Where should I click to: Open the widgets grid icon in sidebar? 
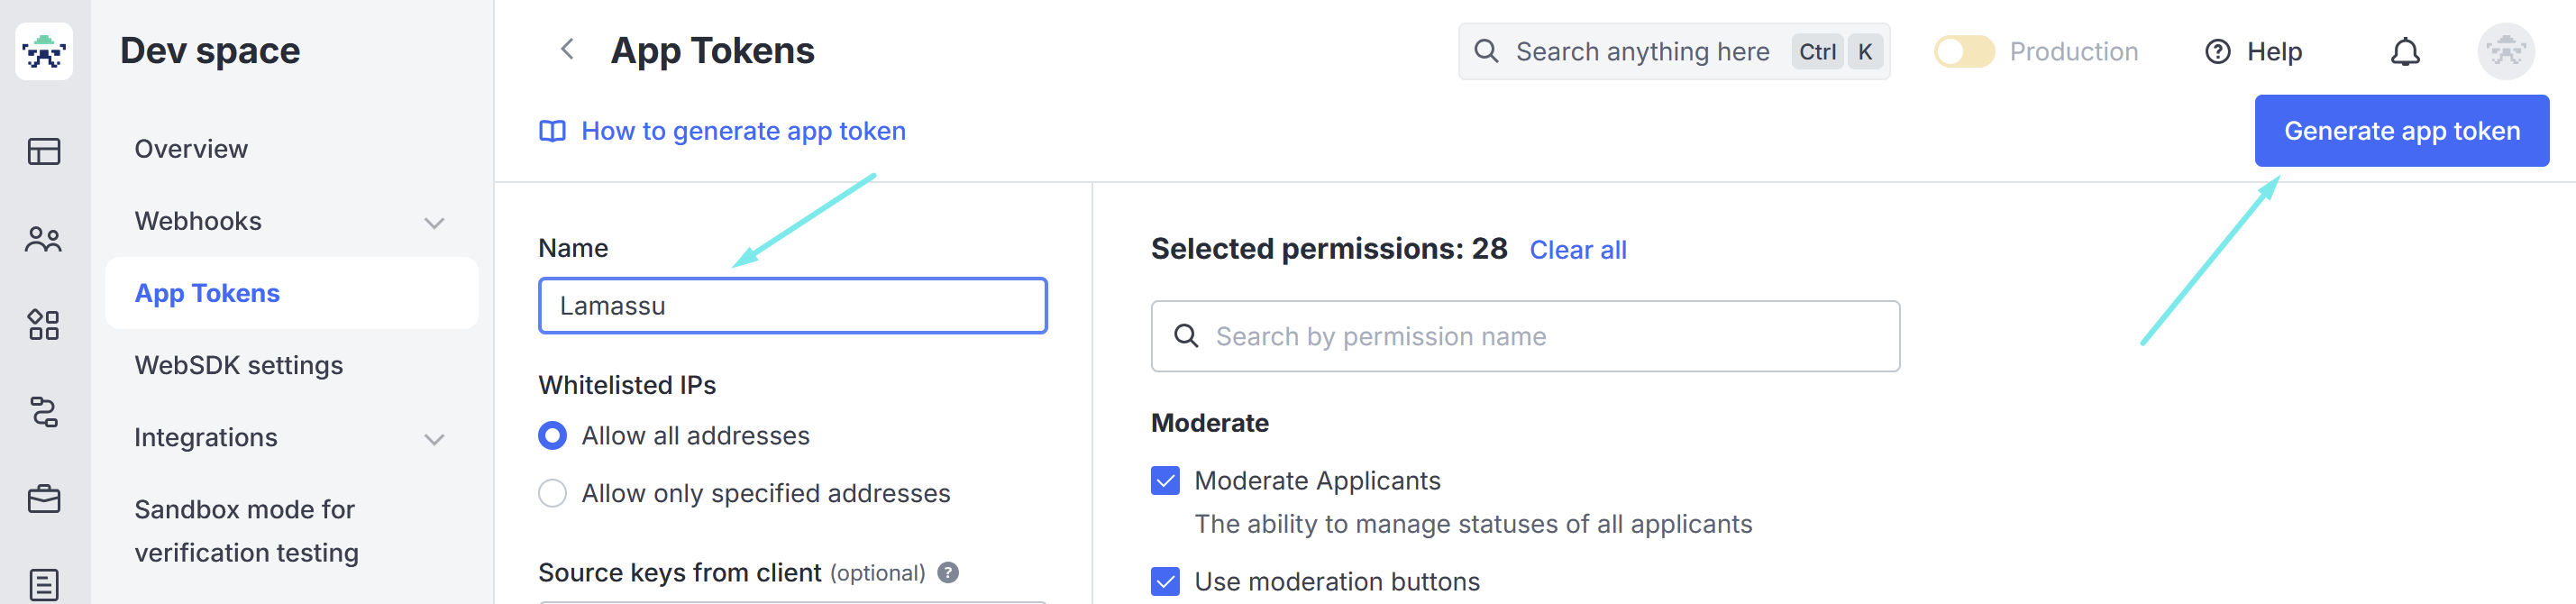coord(44,325)
